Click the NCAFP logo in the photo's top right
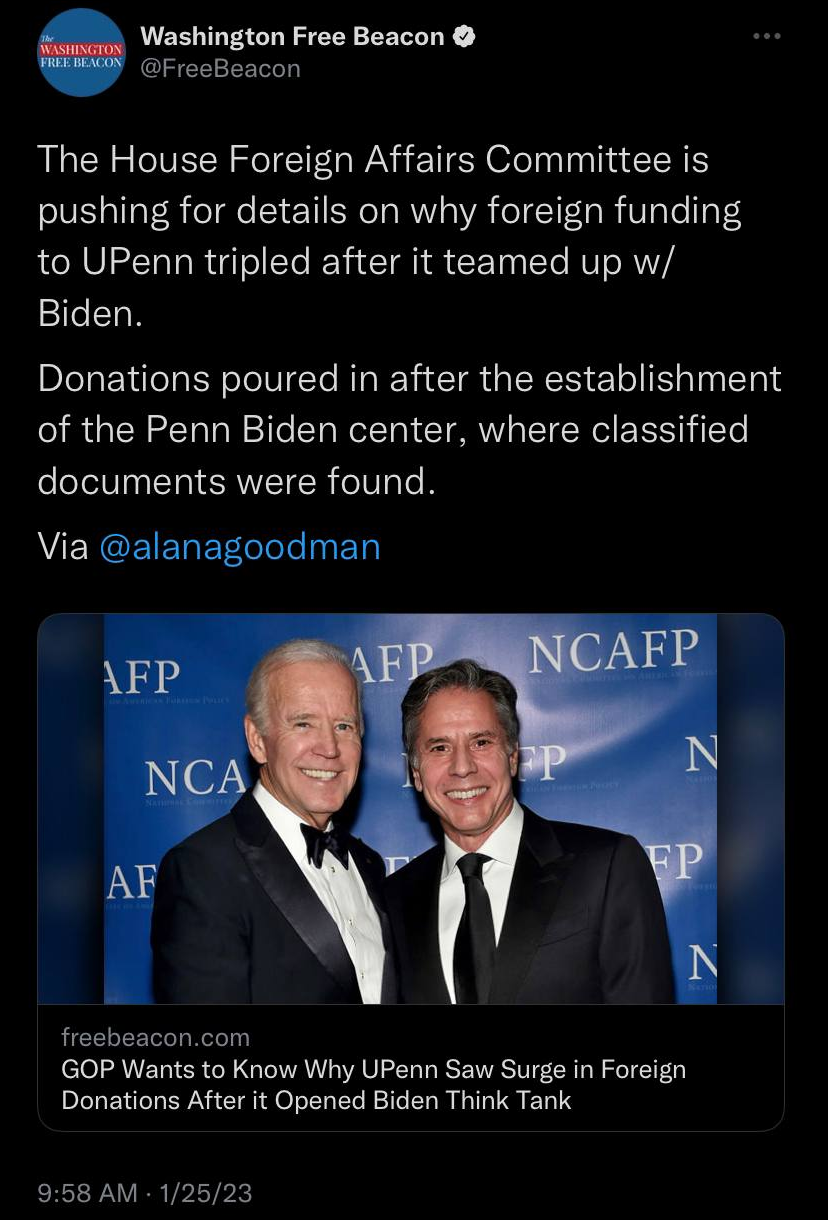Viewport: 828px width, 1220px height. (x=612, y=653)
